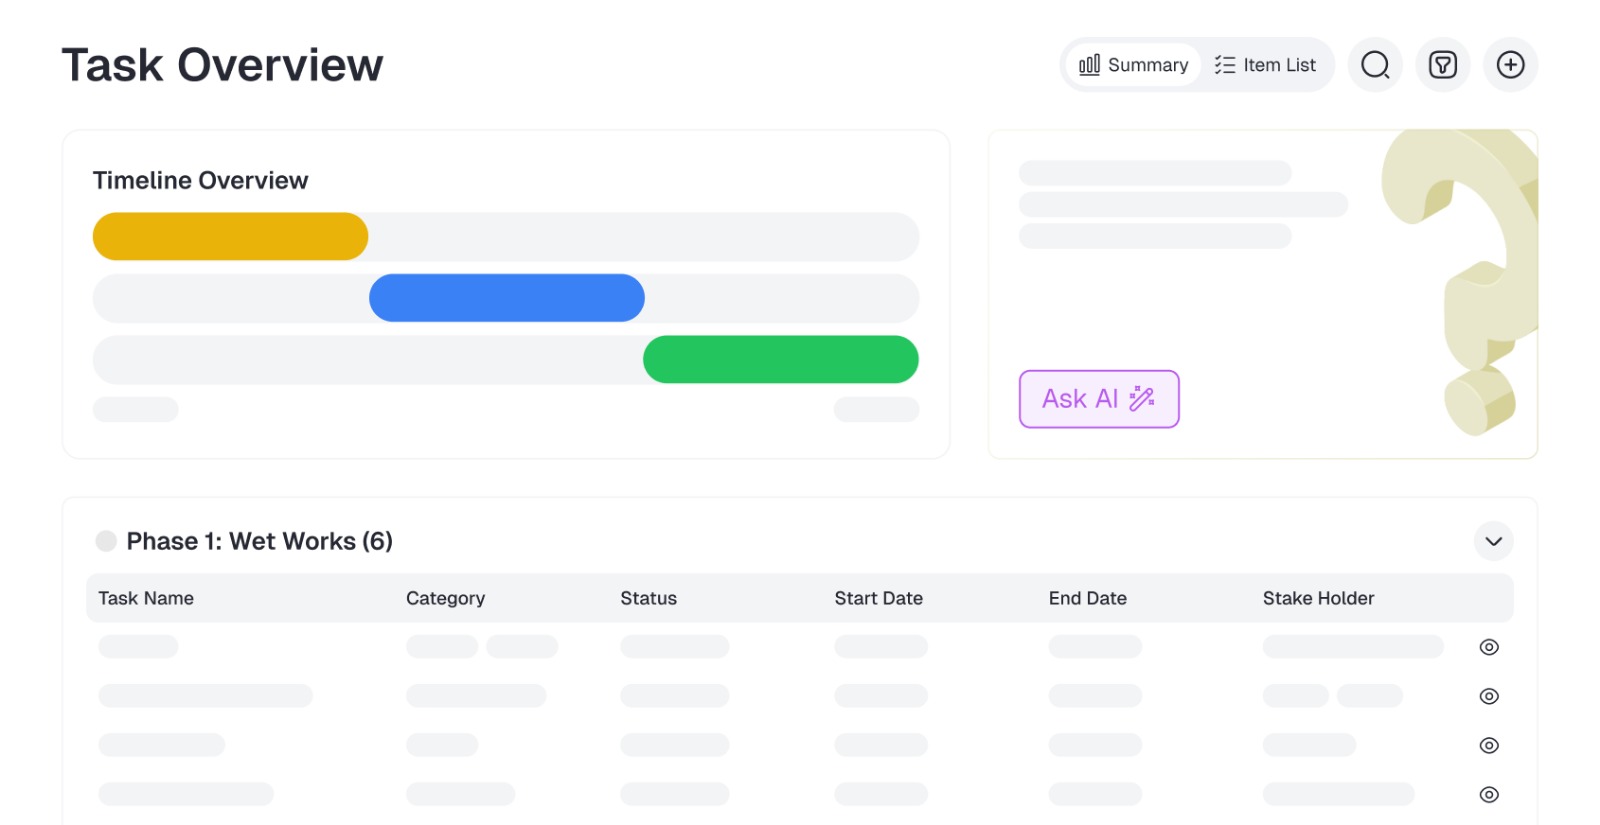Click the bar-chart icon beside Summary
The width and height of the screenshot is (1600, 825).
1089,64
